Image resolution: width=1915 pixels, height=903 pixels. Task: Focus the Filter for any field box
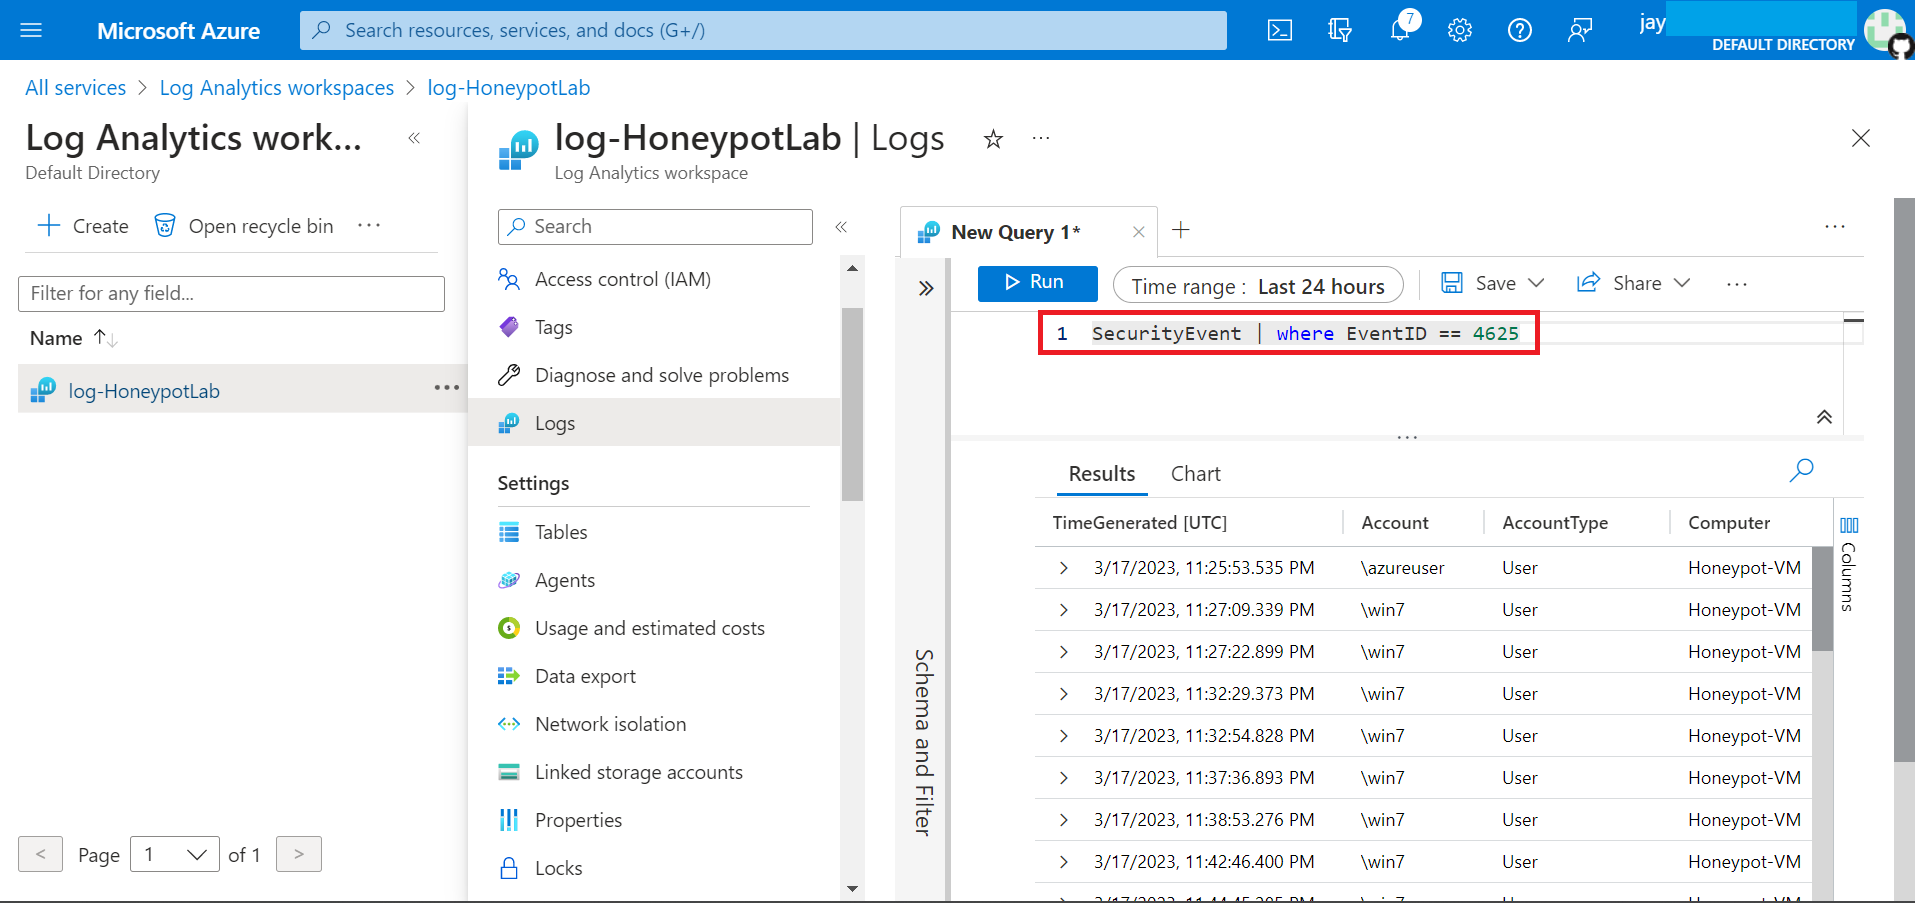[x=231, y=293]
